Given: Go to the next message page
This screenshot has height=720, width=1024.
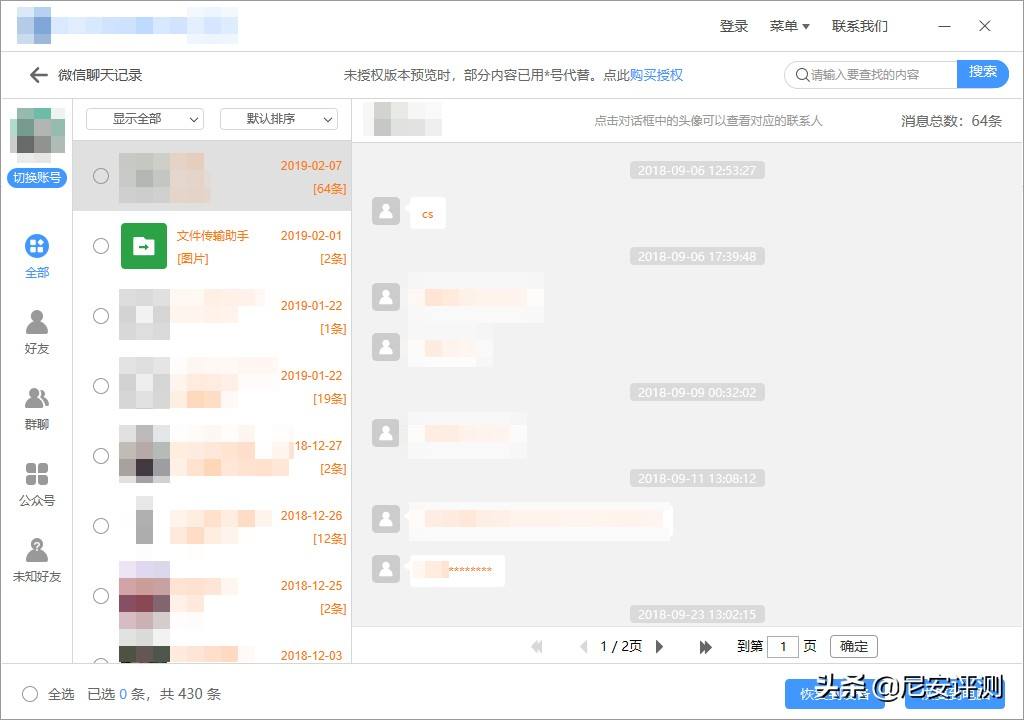Looking at the screenshot, I should 660,647.
